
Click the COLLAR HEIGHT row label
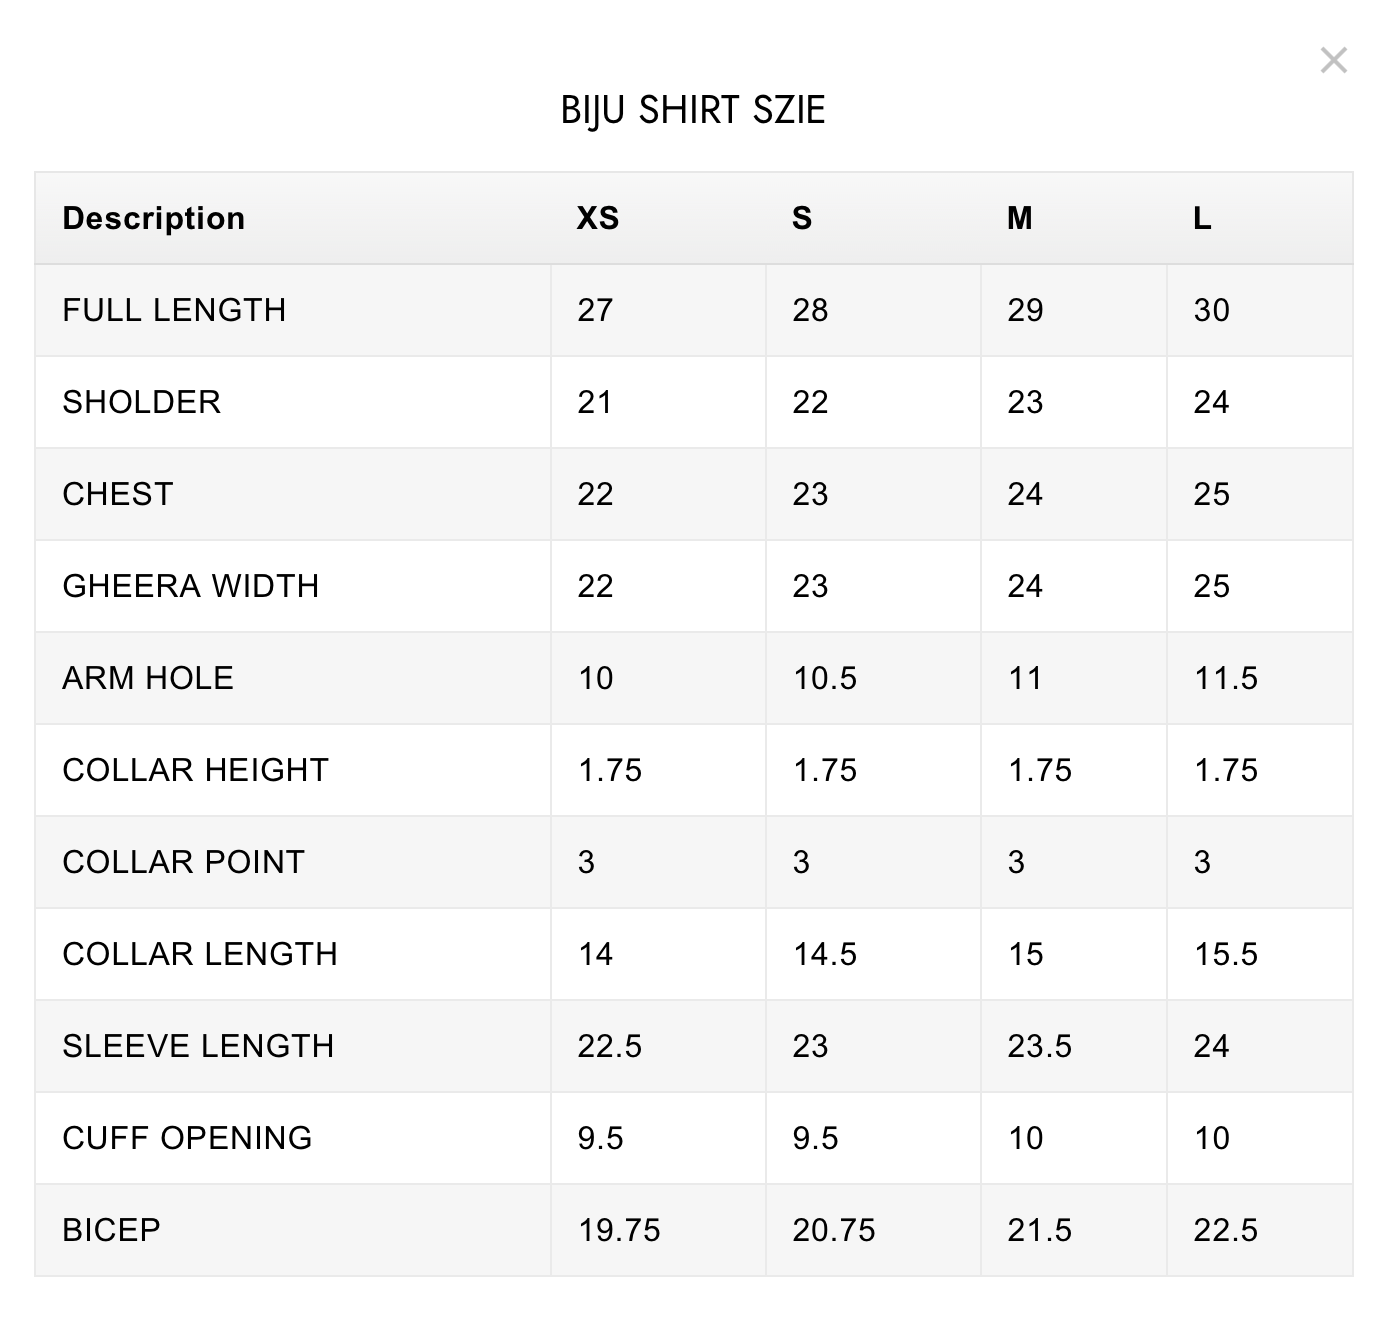pos(195,770)
